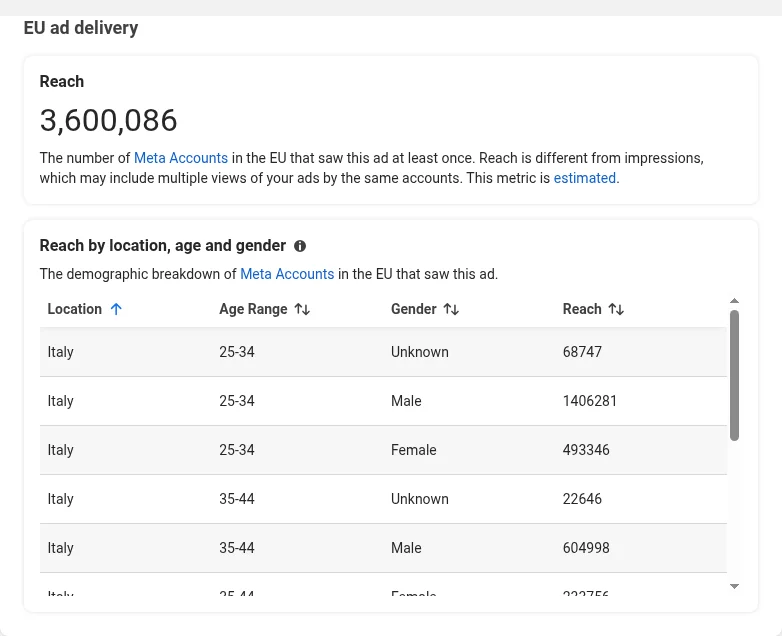Select reach value 1406281

point(589,401)
